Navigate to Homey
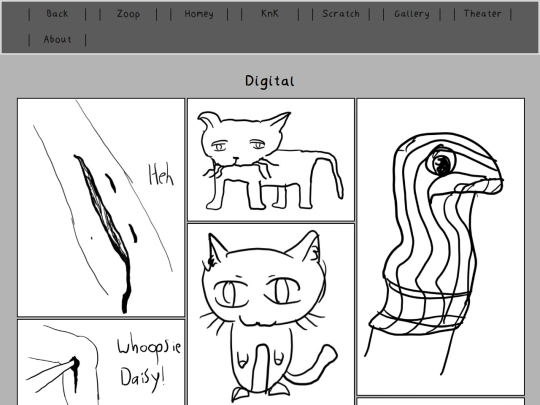540x405 pixels. tap(199, 14)
